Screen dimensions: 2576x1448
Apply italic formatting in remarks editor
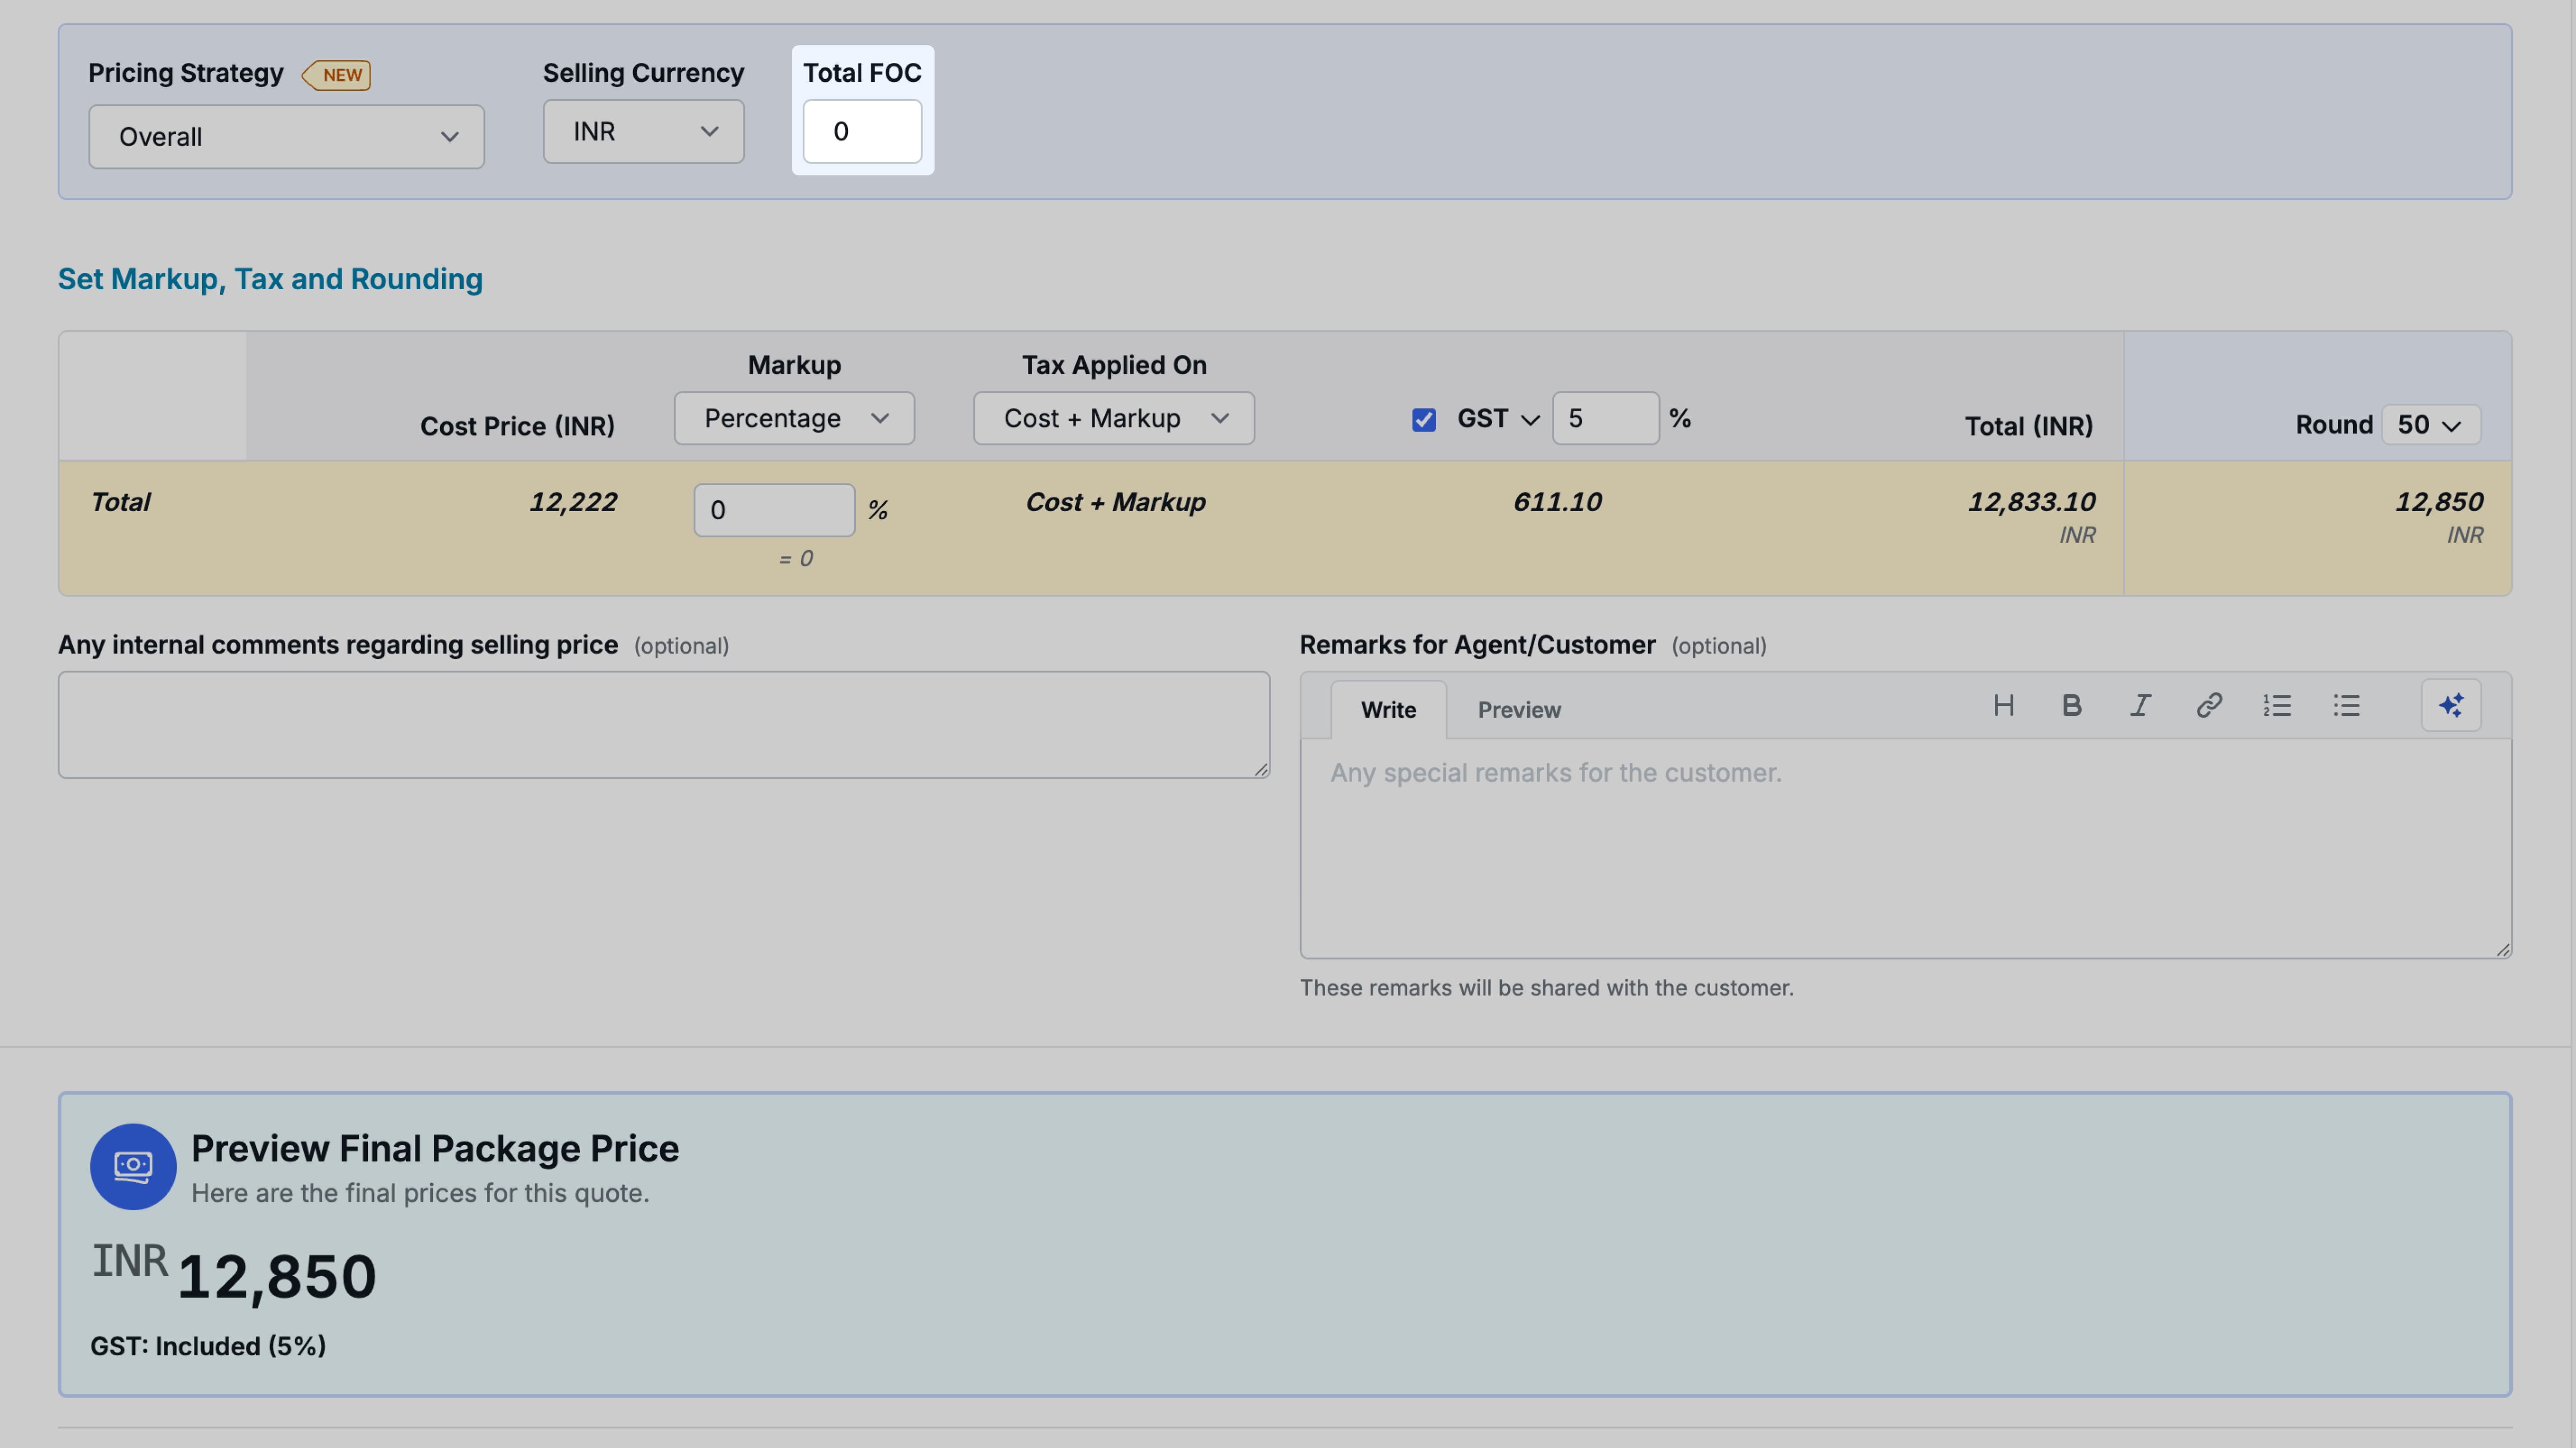(x=2140, y=706)
